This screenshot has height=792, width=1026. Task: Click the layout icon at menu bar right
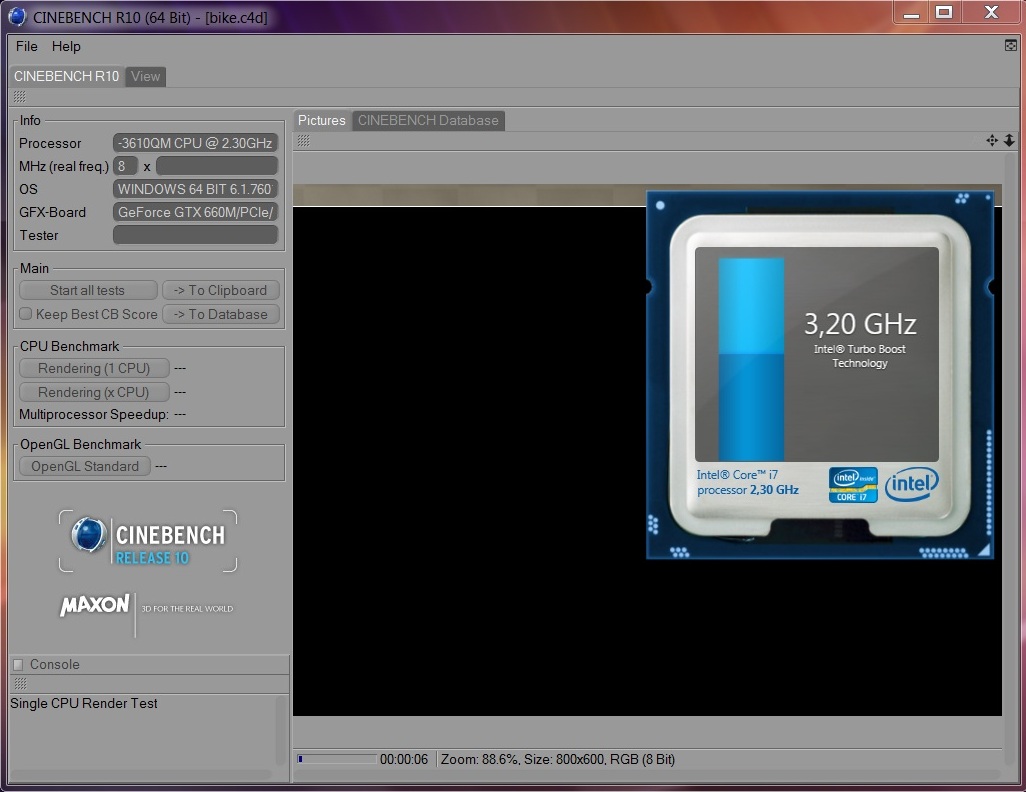pyautogui.click(x=1011, y=45)
